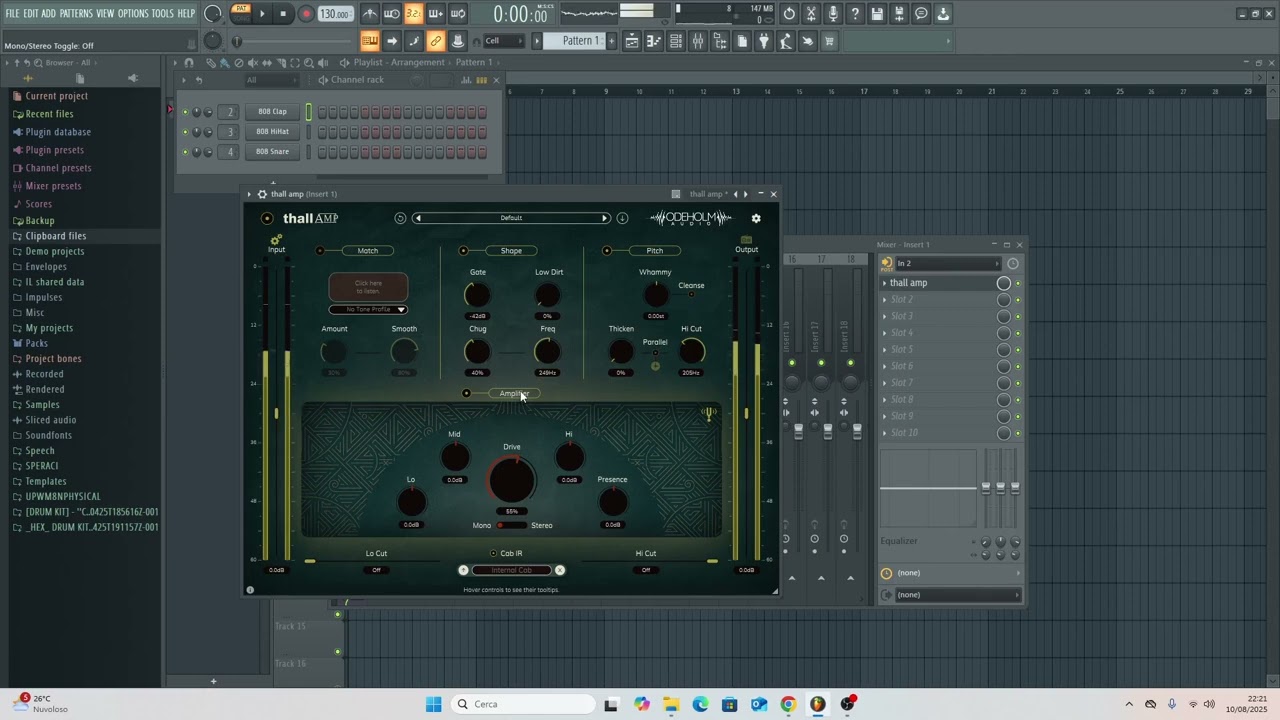Click the tuner fork icon in amplifier panel
Image resolution: width=1280 pixels, height=720 pixels.
[708, 414]
